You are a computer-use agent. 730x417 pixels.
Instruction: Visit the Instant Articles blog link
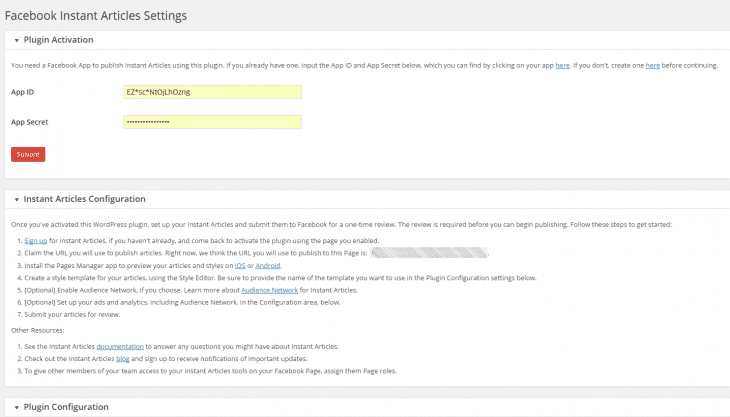(x=123, y=358)
